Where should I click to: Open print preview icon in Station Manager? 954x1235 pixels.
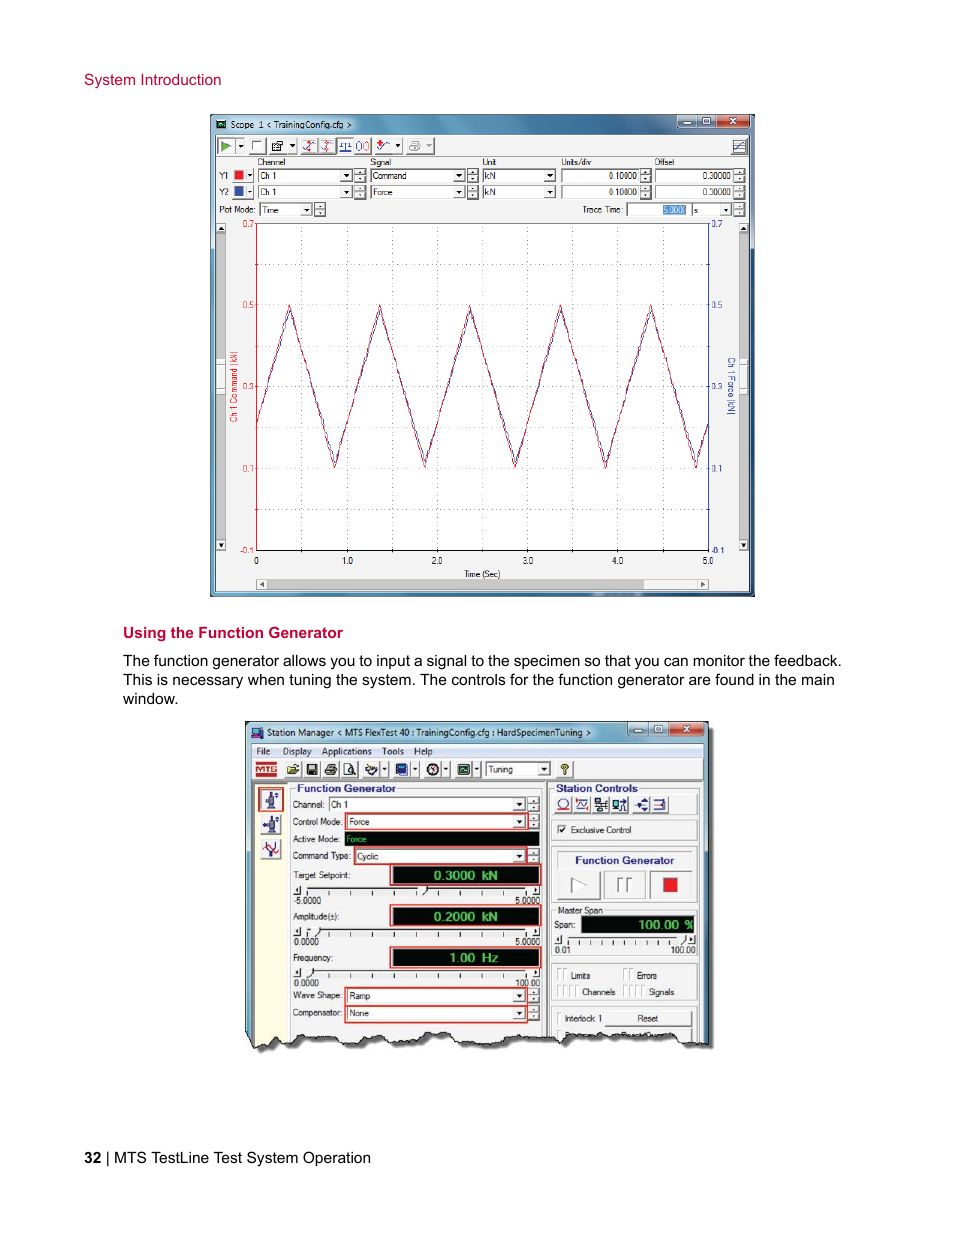click(x=350, y=769)
